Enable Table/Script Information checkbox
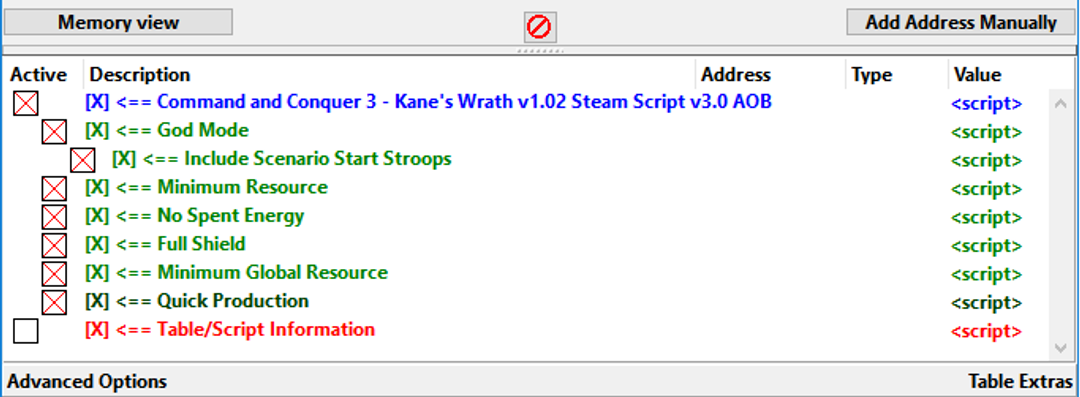Image resolution: width=1080 pixels, height=397 pixels. [x=25, y=331]
